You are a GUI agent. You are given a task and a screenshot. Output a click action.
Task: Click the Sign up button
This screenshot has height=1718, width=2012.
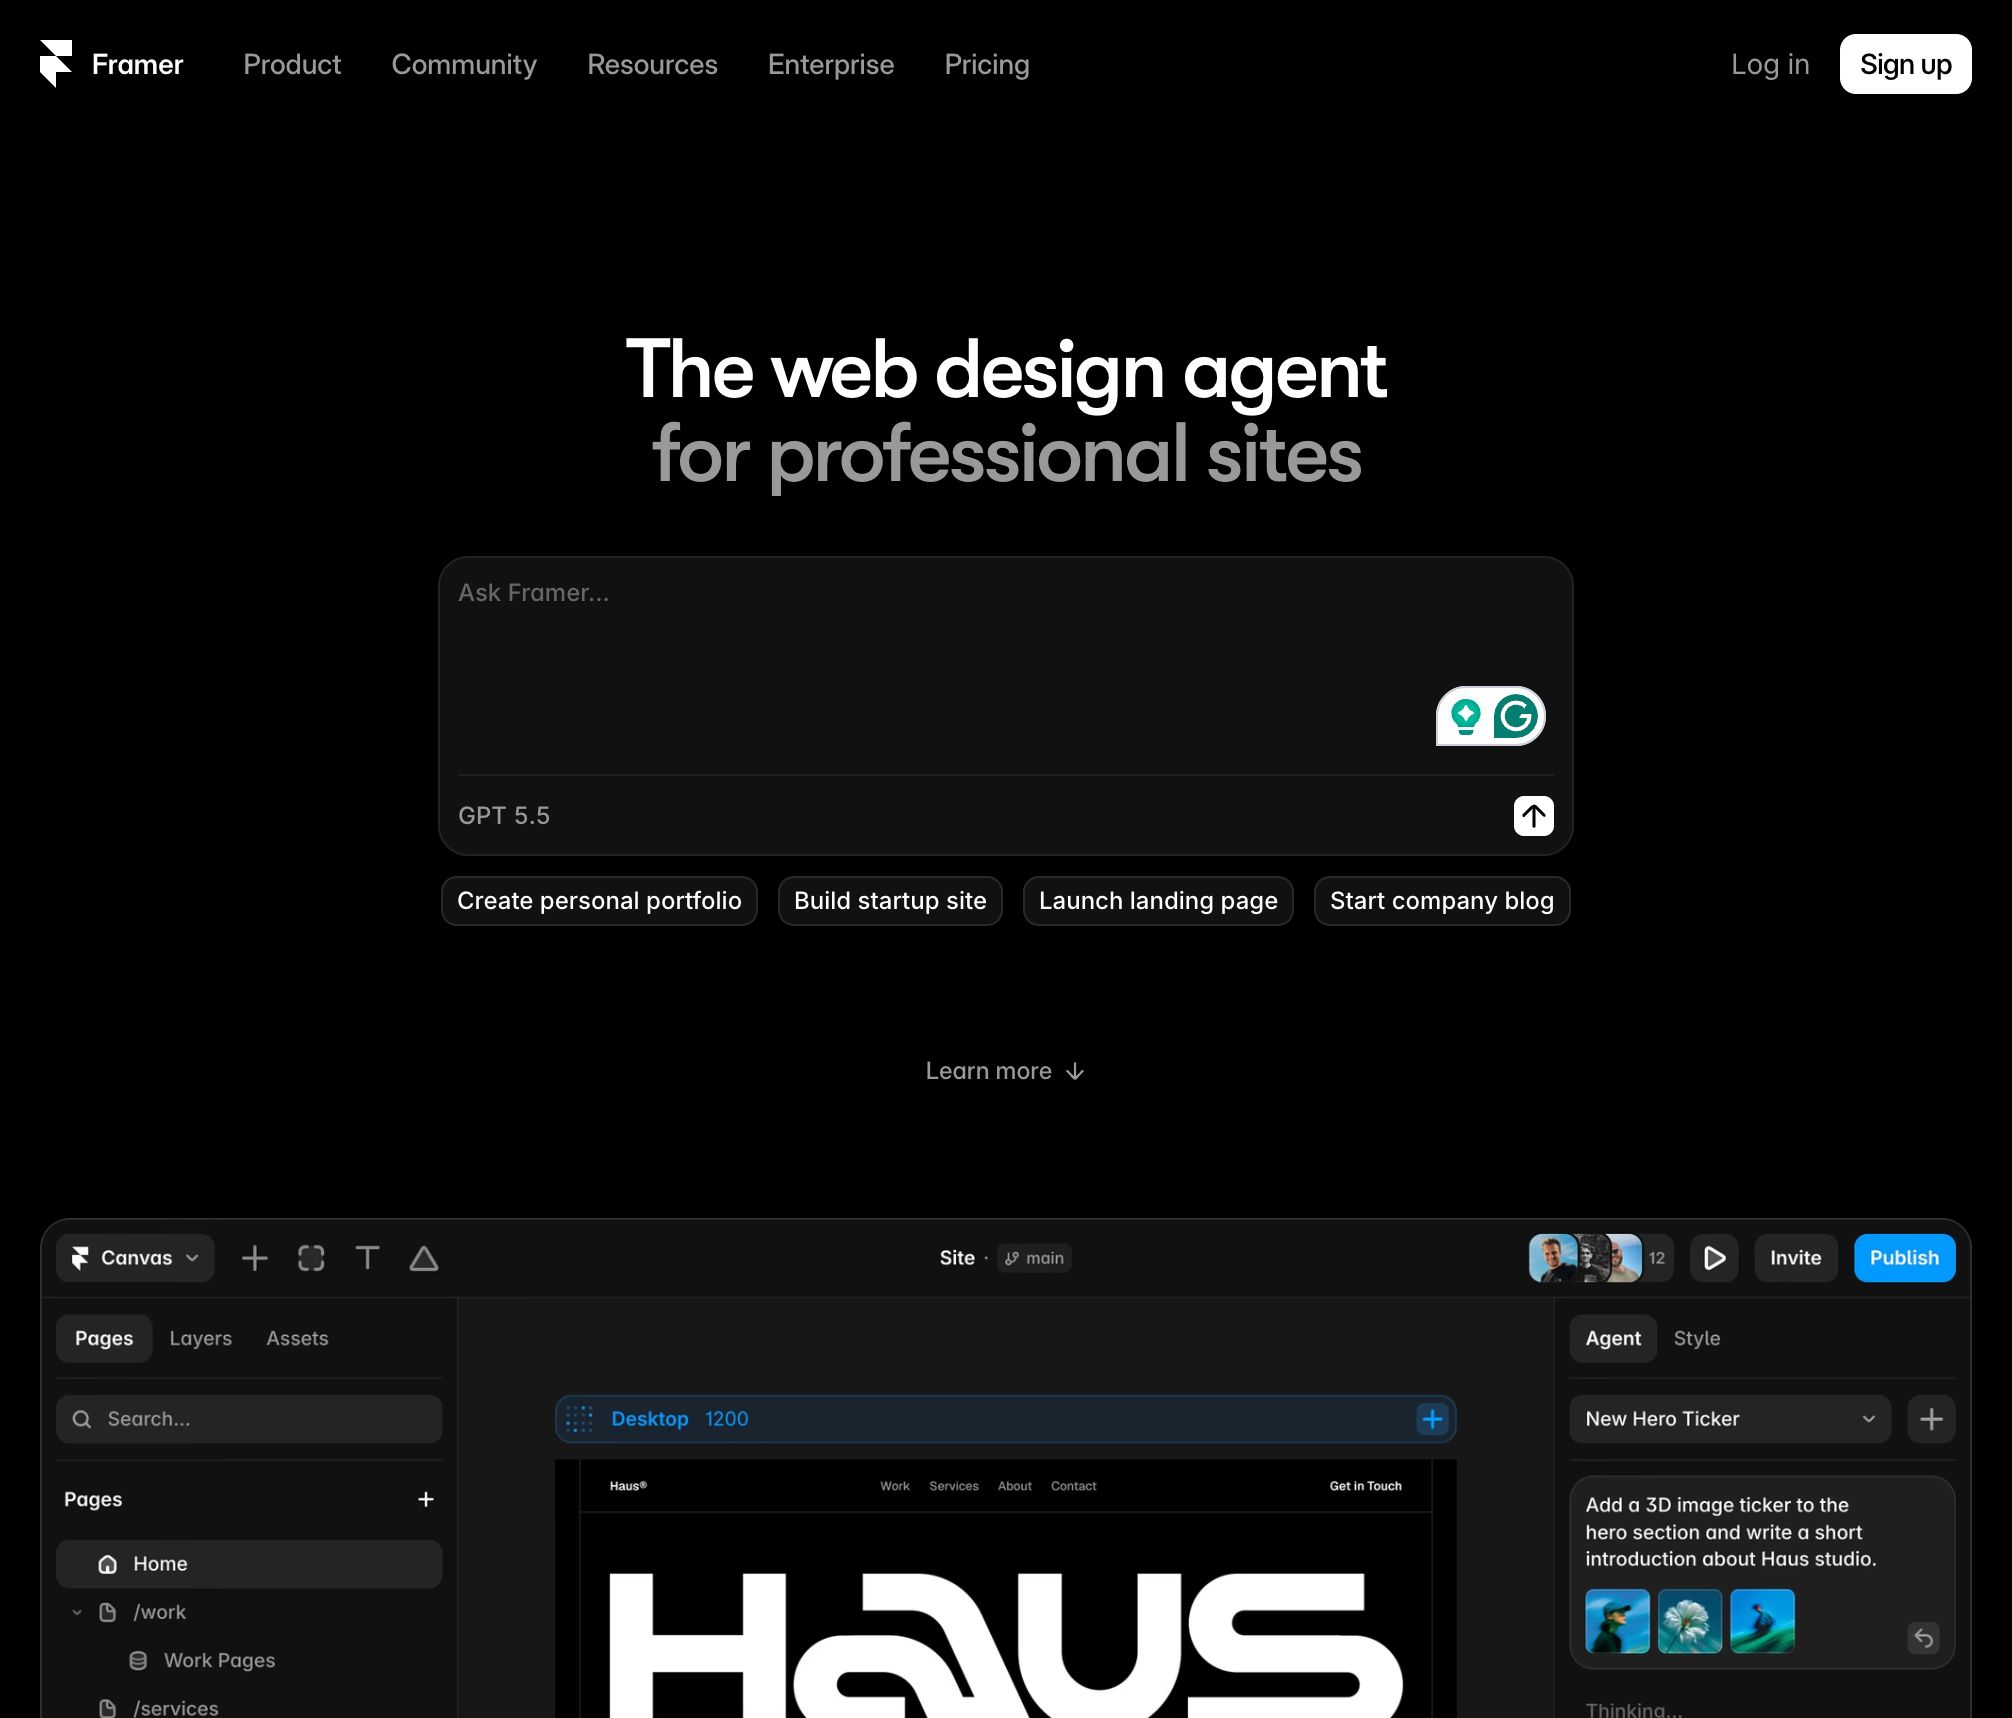point(1905,64)
